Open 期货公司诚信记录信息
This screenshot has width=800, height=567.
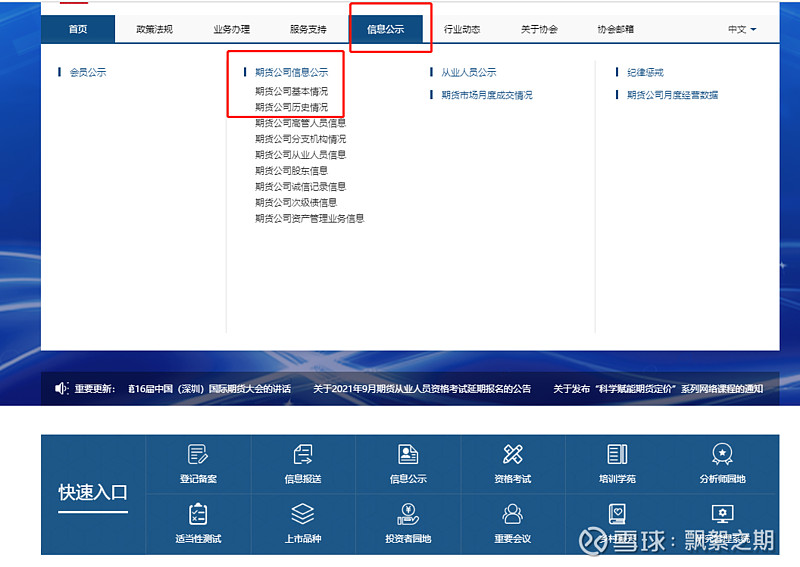pyautogui.click(x=301, y=186)
